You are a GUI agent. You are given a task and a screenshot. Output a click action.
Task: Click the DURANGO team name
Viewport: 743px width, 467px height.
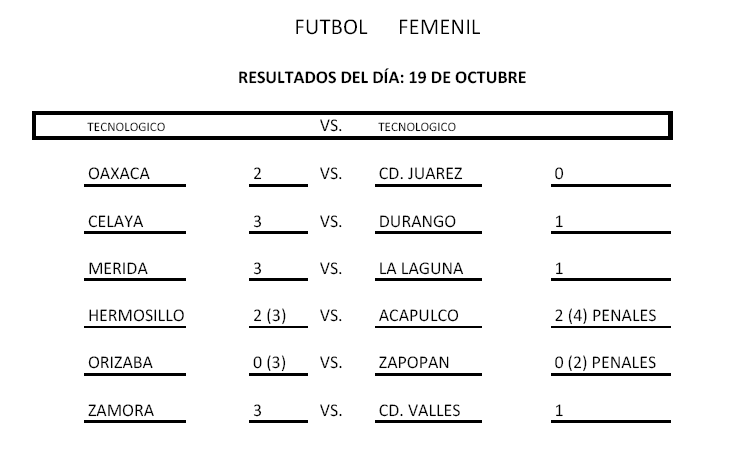(x=418, y=222)
